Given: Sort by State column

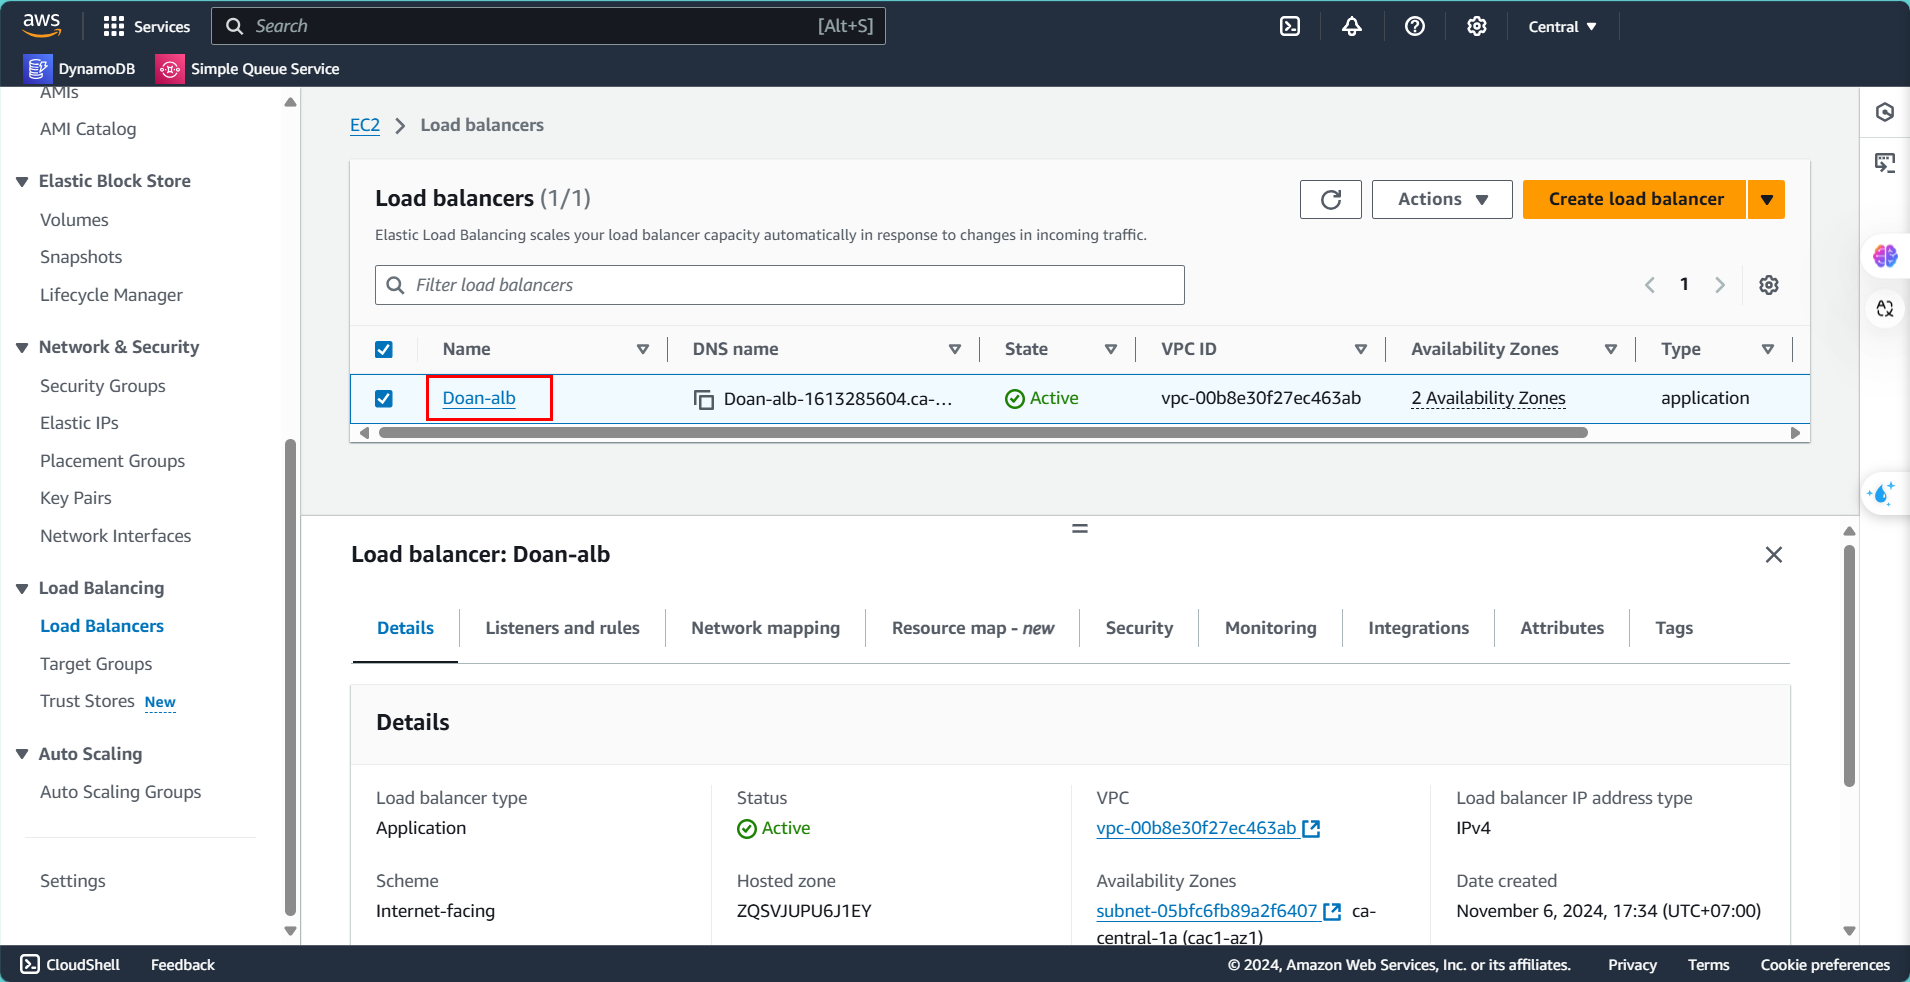Looking at the screenshot, I should click(x=1111, y=349).
